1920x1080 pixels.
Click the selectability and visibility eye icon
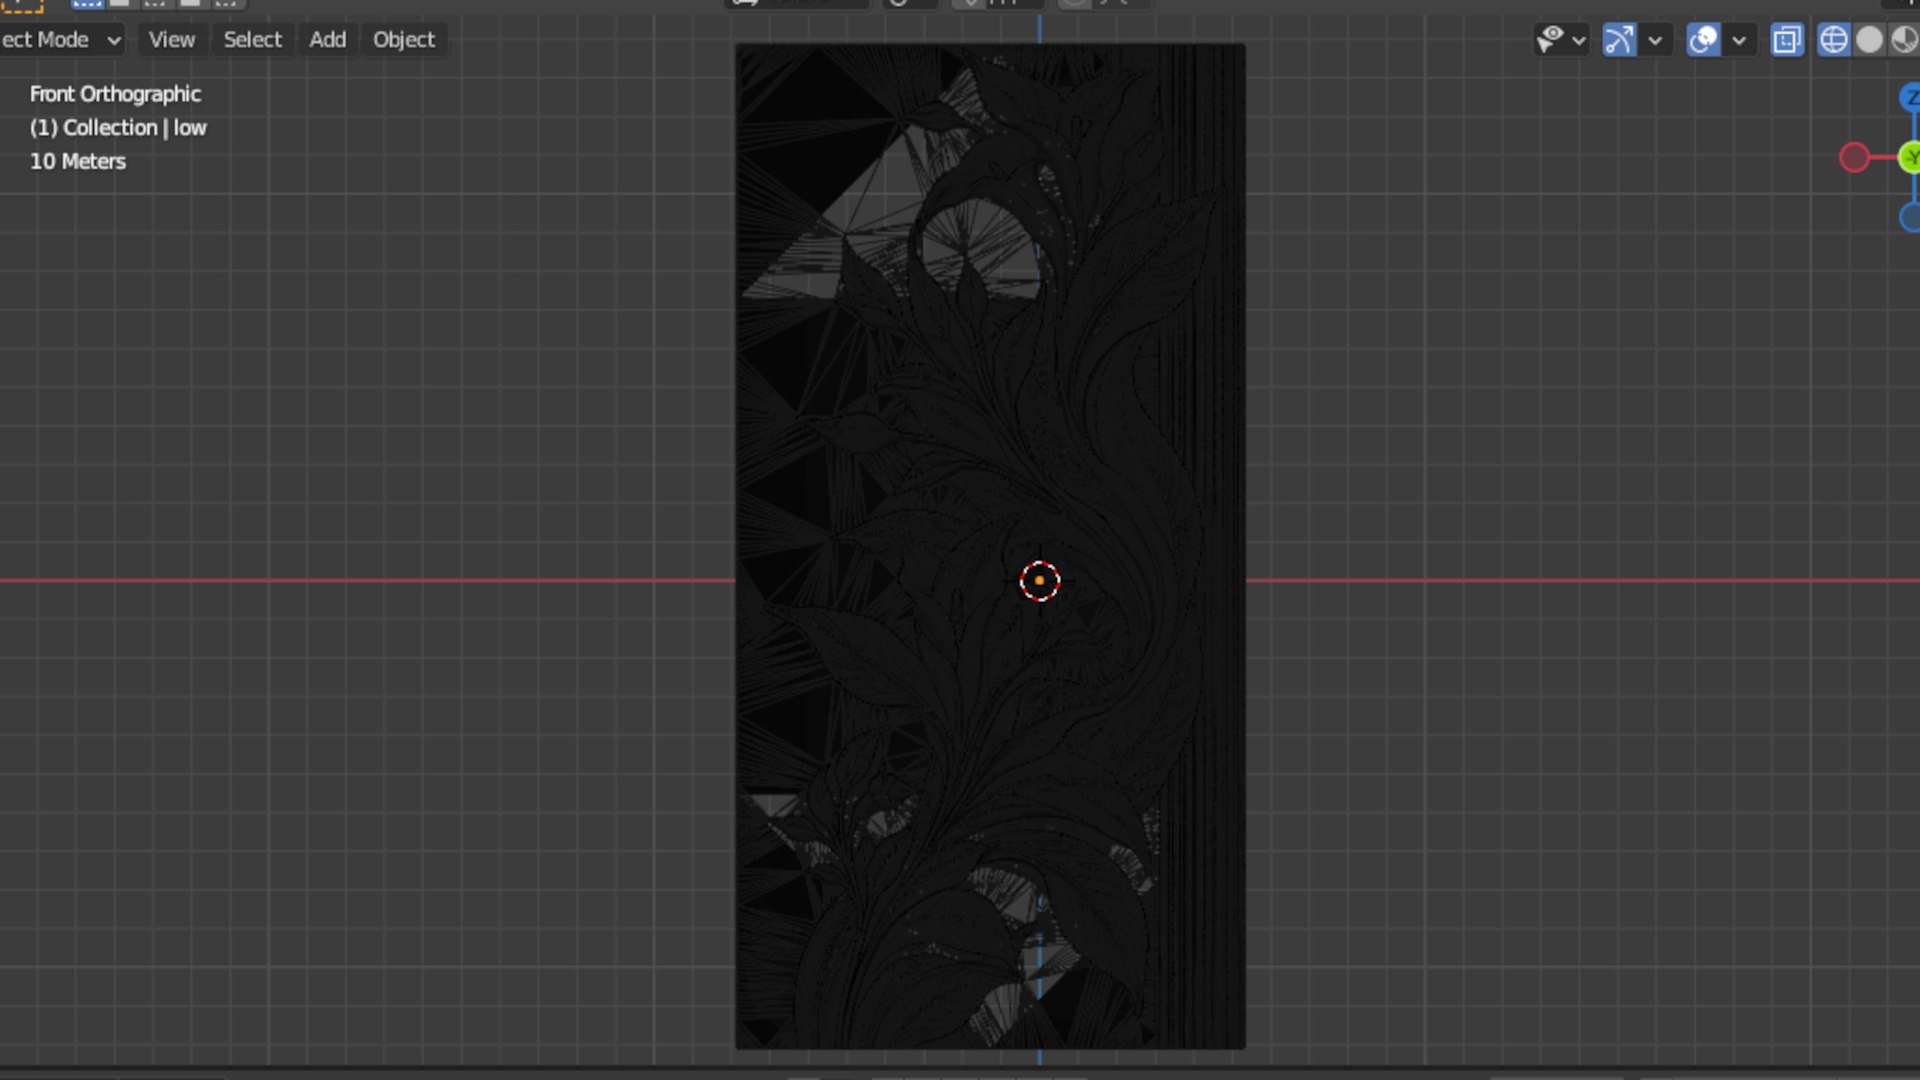coord(1550,40)
